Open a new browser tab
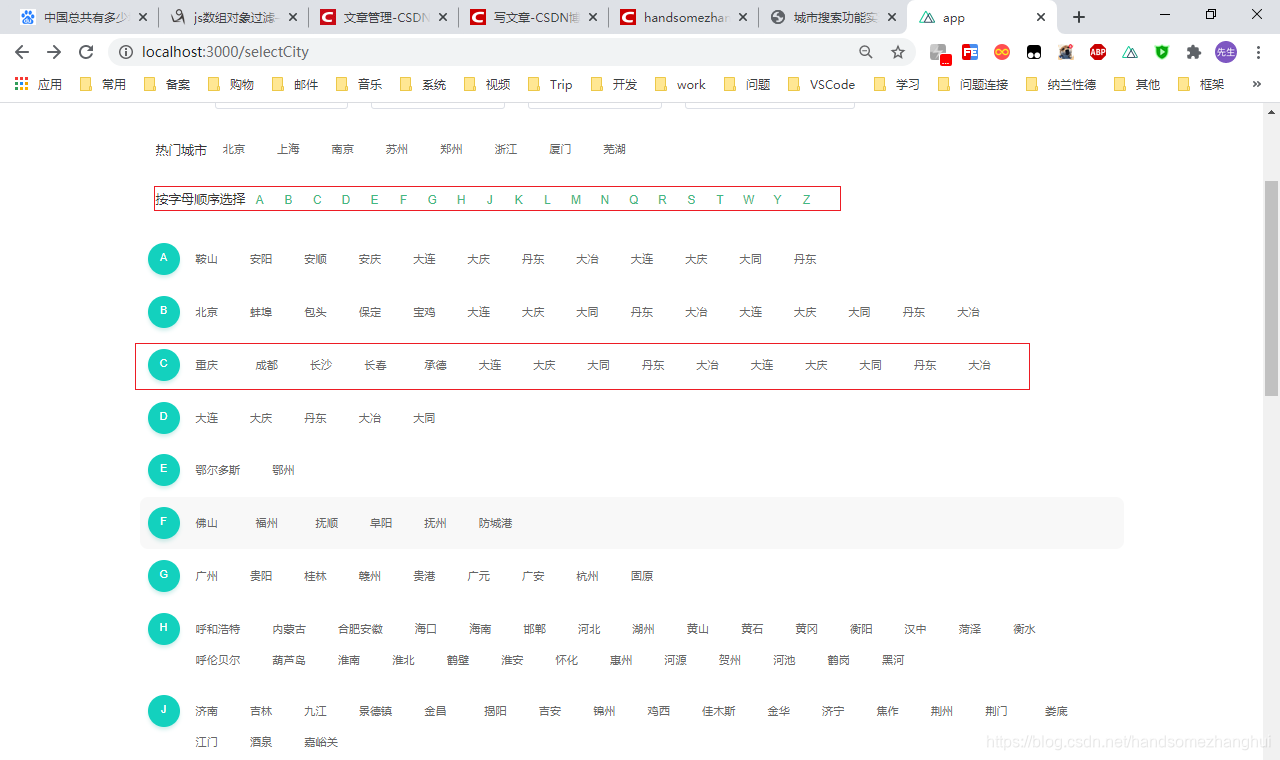This screenshot has width=1280, height=760. [1079, 17]
